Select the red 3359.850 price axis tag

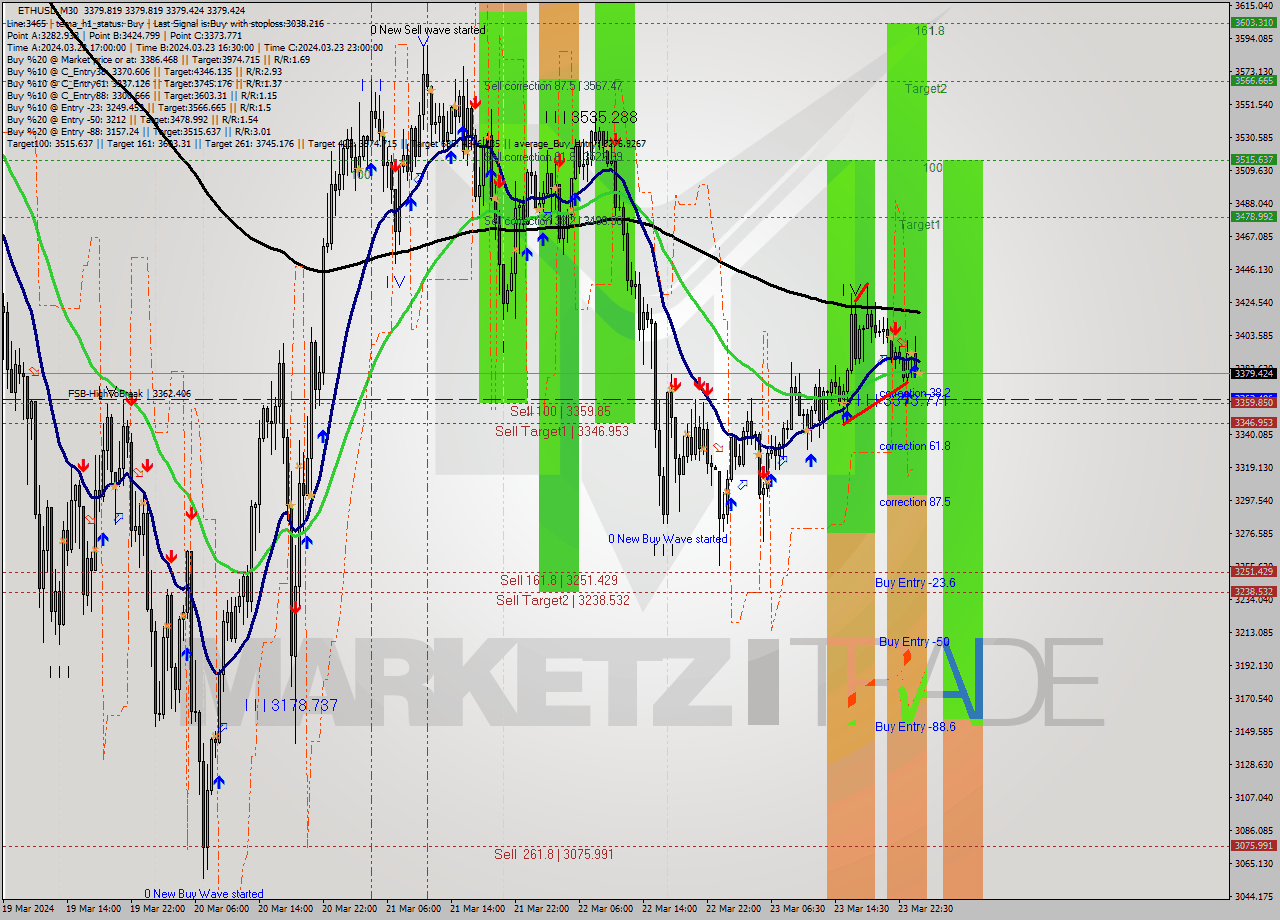[1254, 402]
